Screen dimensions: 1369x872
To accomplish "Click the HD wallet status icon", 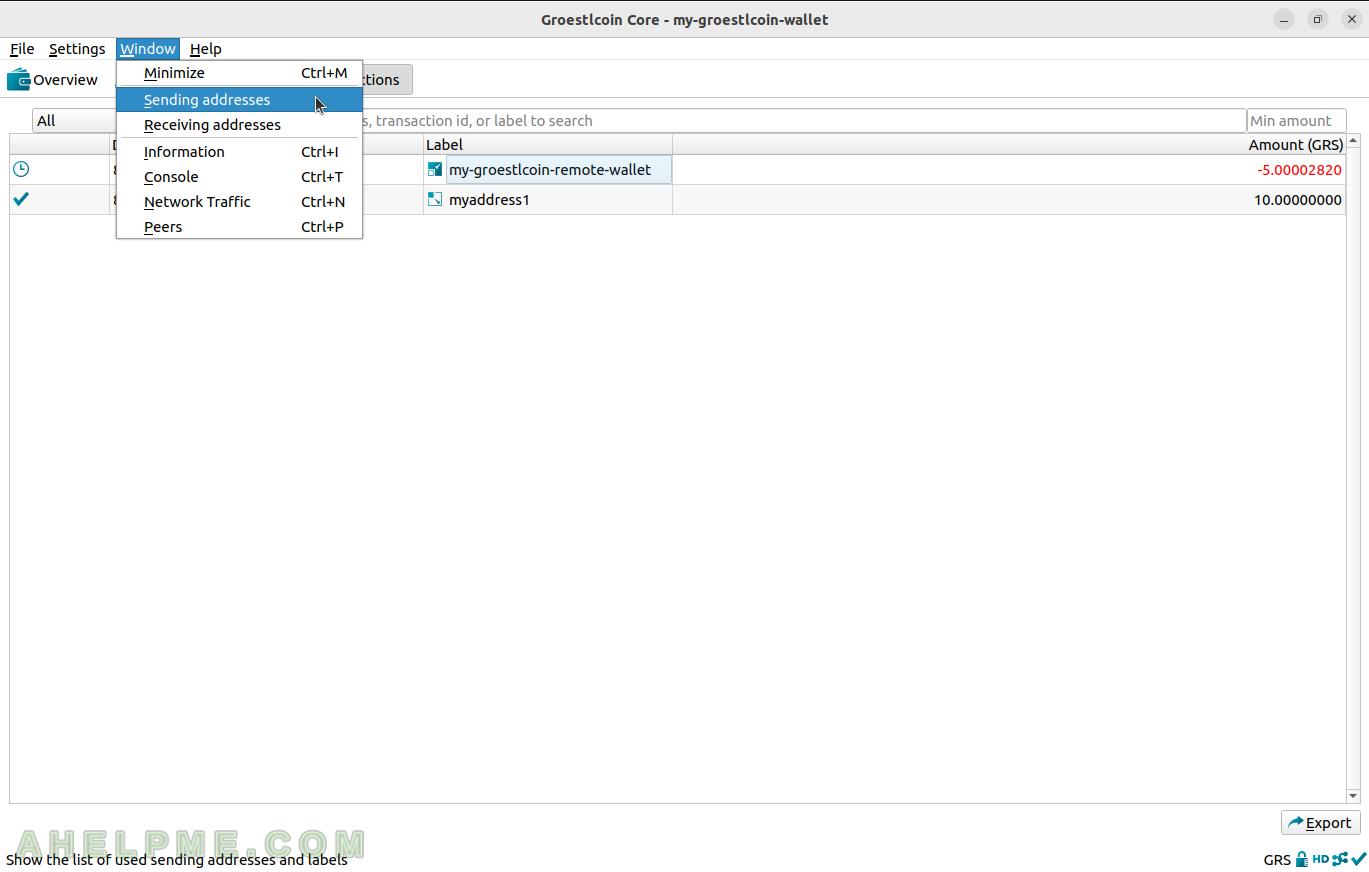I will [x=1320, y=859].
